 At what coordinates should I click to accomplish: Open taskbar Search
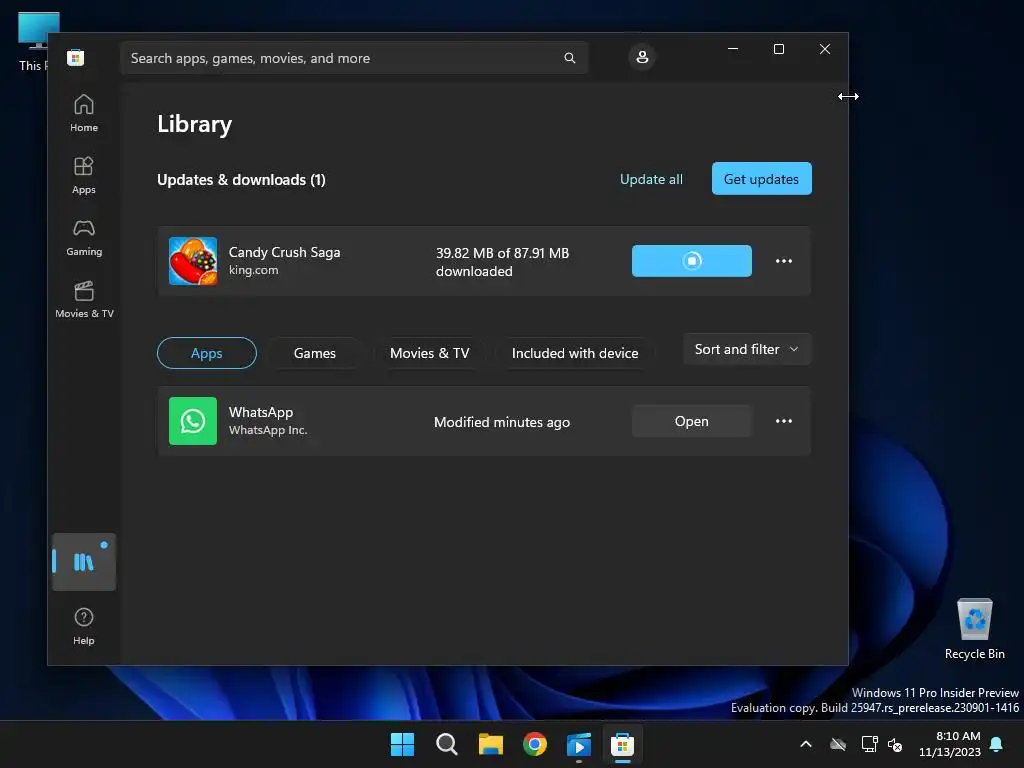[447, 744]
